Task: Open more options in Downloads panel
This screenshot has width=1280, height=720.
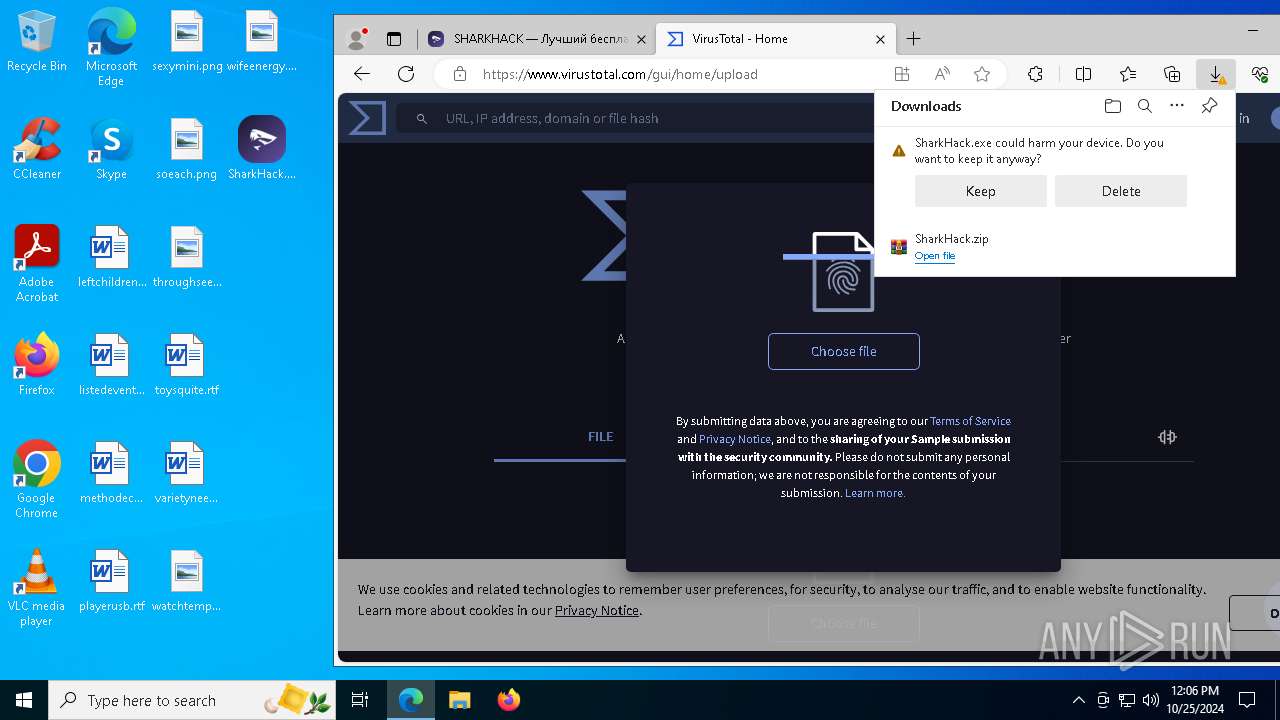Action: (1177, 106)
